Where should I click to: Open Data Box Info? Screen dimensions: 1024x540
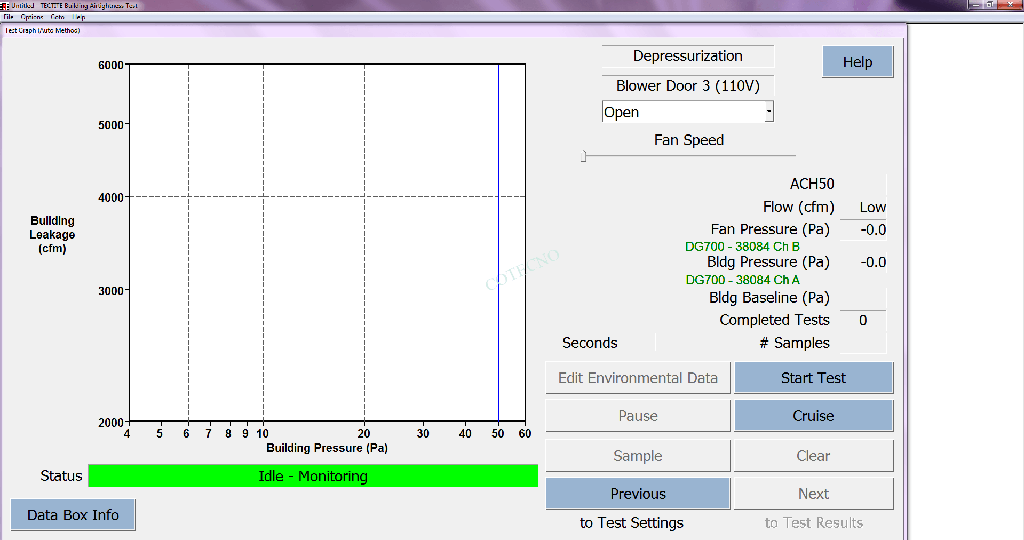(x=73, y=515)
